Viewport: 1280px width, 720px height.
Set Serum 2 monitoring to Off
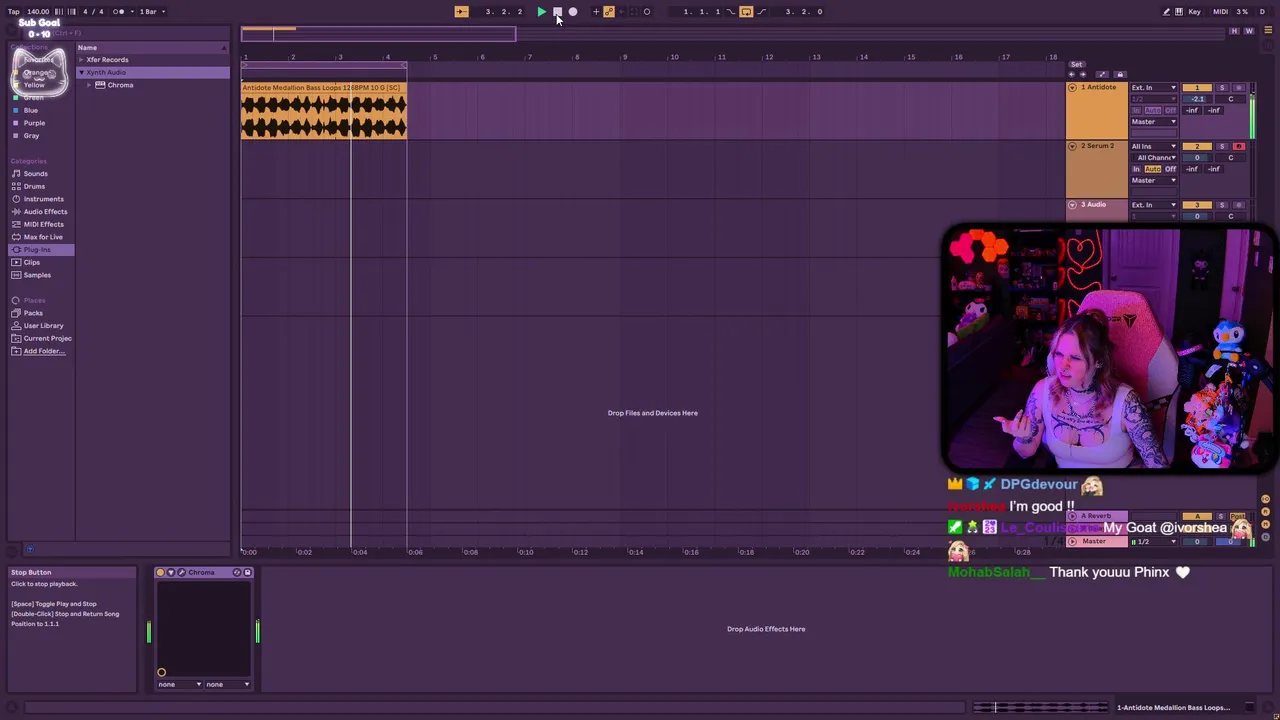[x=1170, y=169]
